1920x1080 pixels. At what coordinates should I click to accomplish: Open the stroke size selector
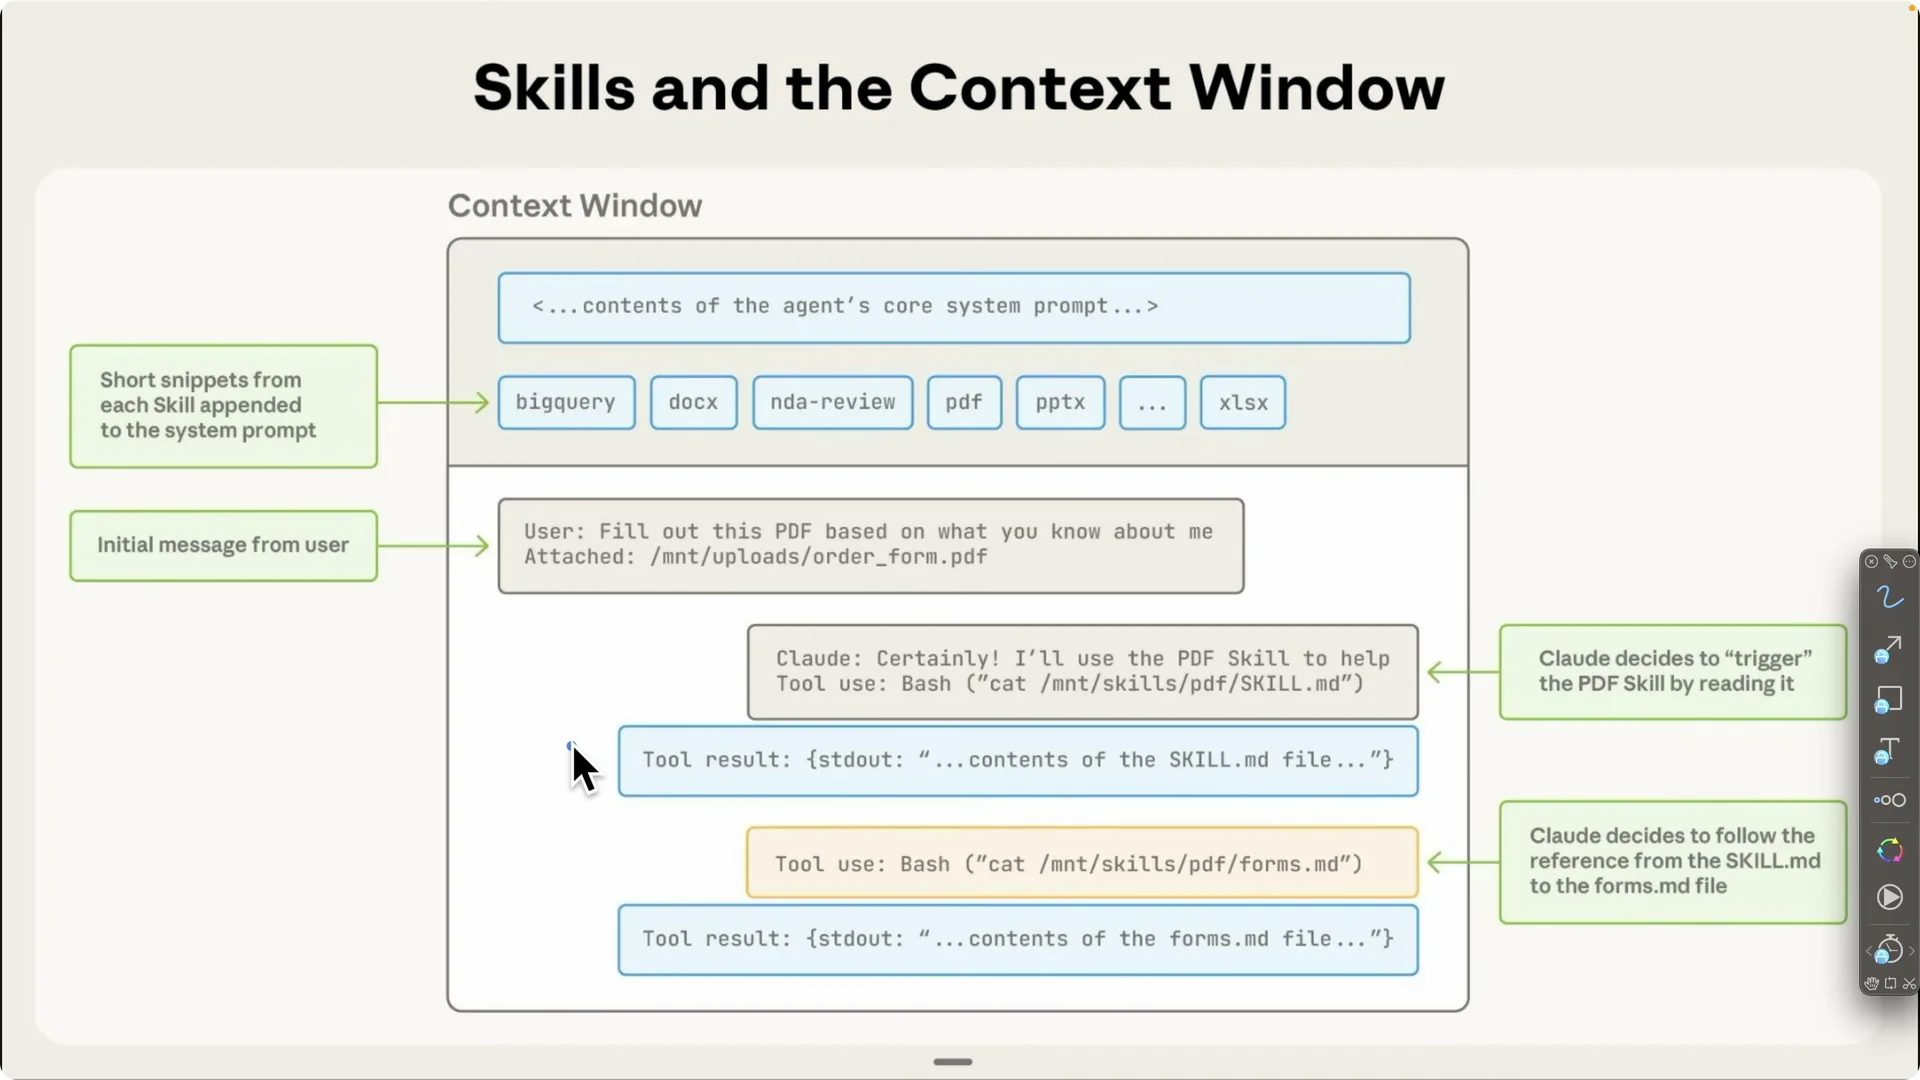click(x=1889, y=800)
